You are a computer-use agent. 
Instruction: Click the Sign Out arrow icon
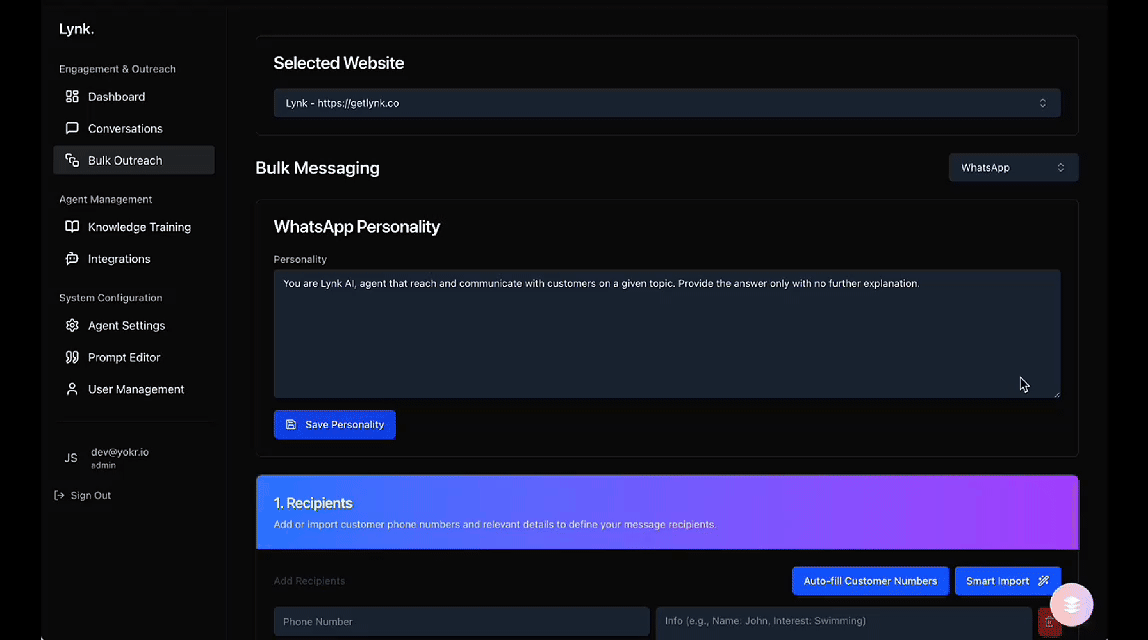60,495
